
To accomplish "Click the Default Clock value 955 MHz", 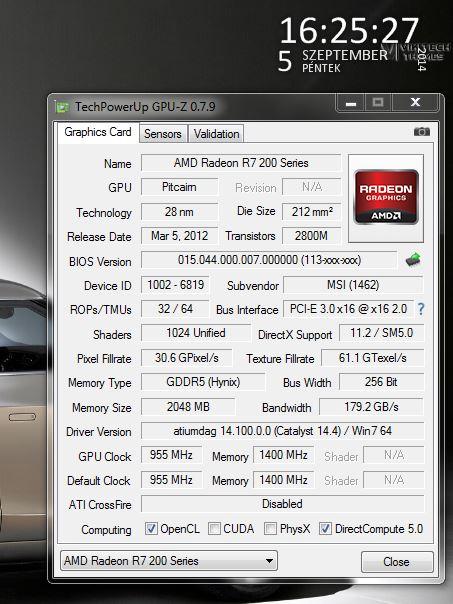I will click(171, 480).
